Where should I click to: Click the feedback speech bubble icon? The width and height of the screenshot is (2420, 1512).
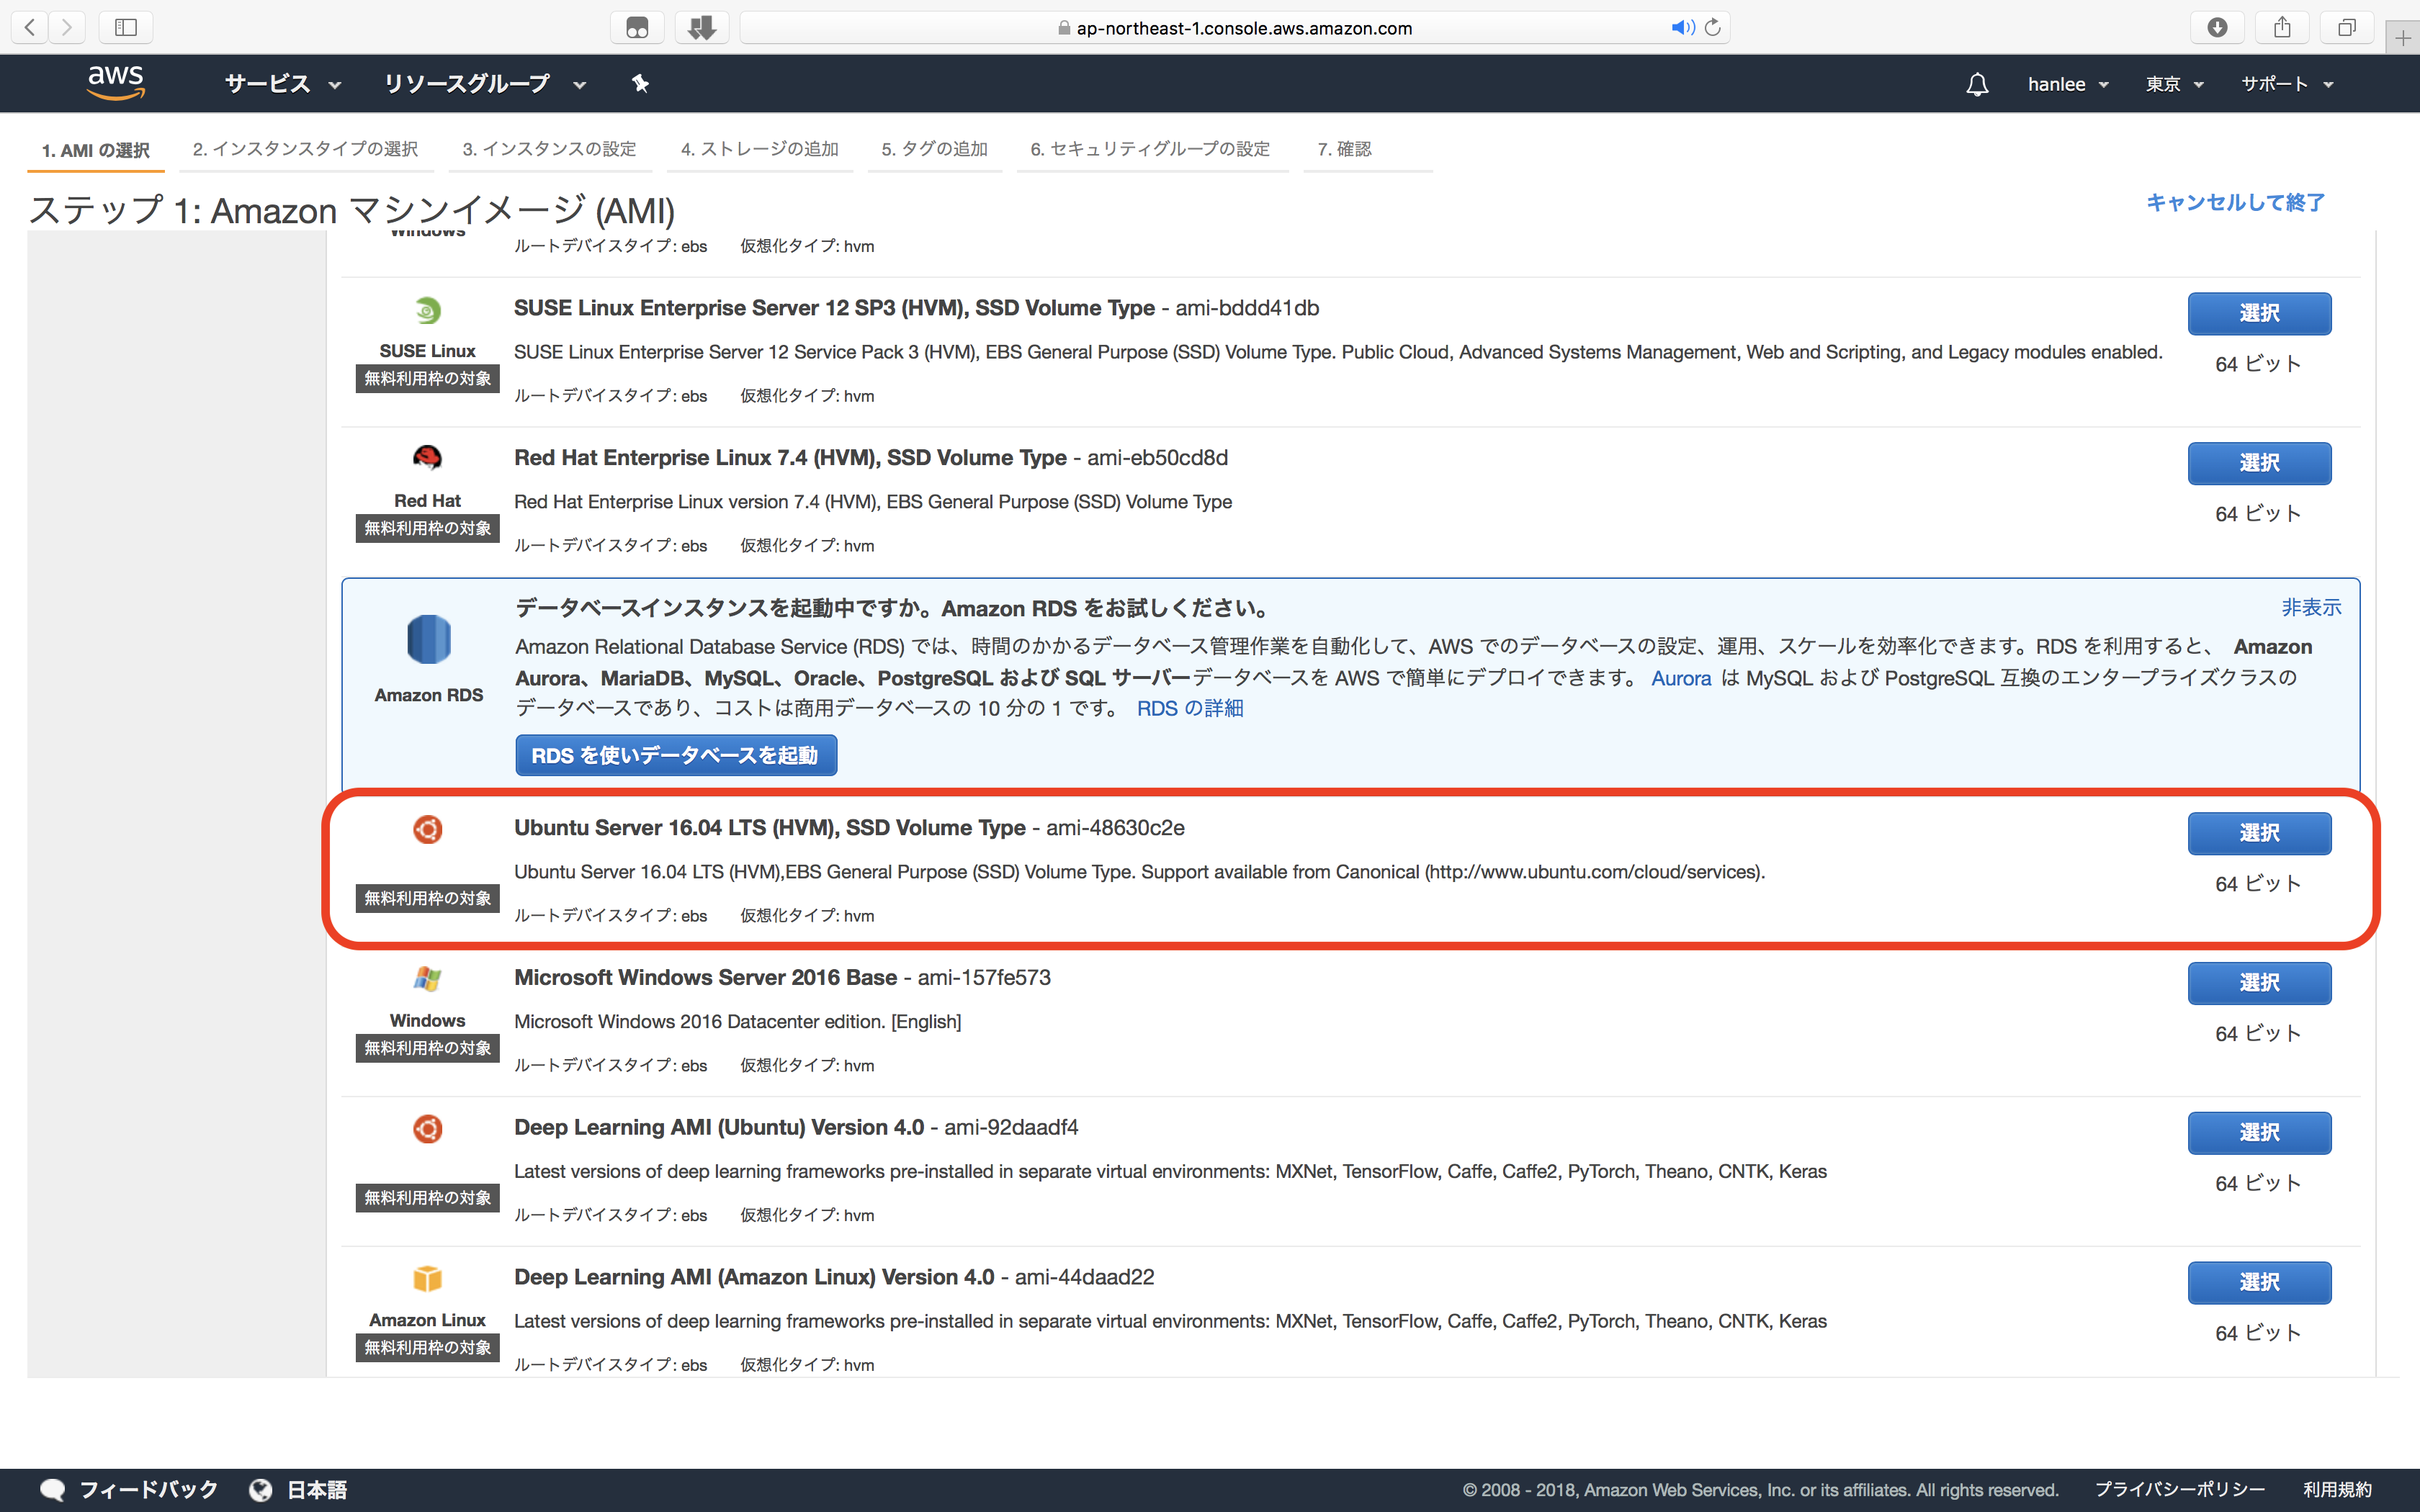(x=52, y=1490)
